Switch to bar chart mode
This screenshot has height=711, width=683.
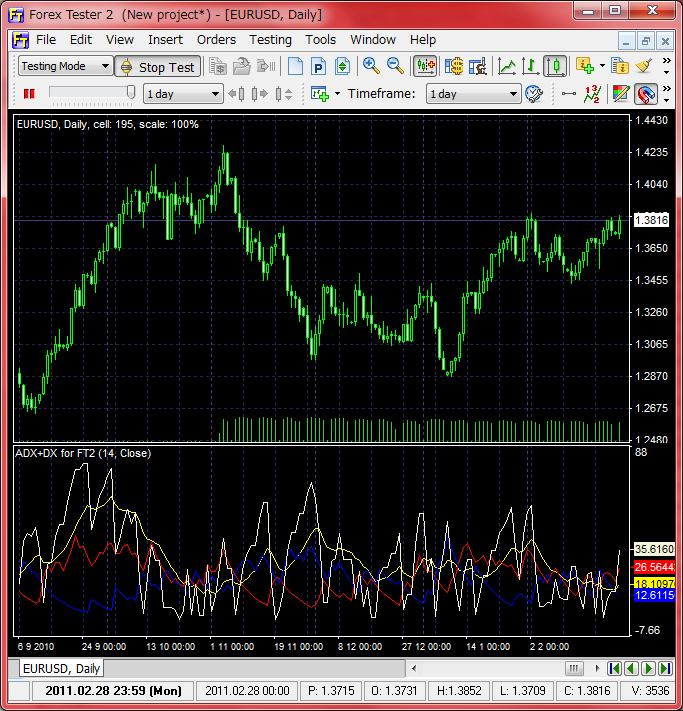[x=530, y=67]
